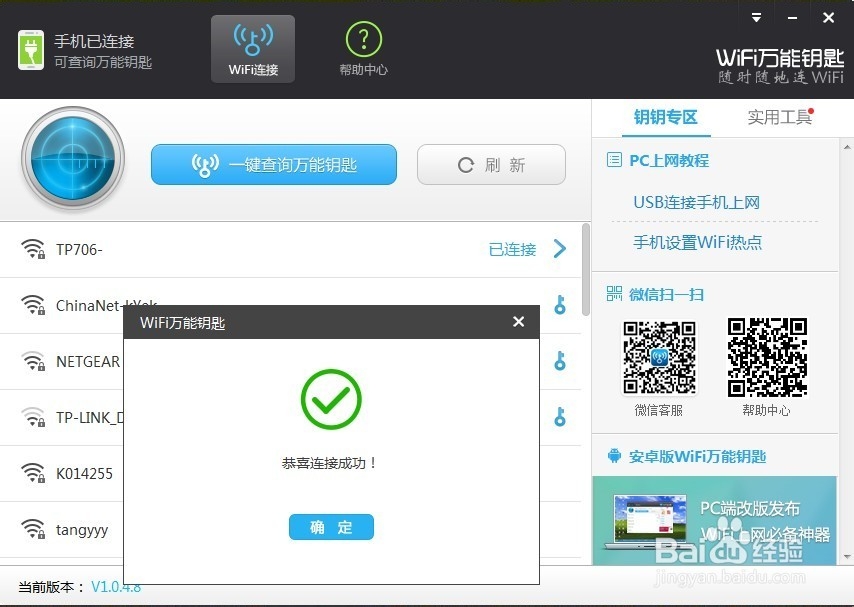Click the 已连接 status label
Image resolution: width=854 pixels, height=607 pixels.
[x=513, y=250]
